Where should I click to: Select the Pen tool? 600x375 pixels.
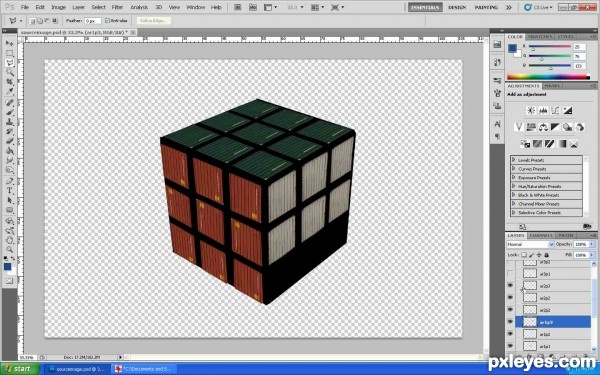click(10, 181)
